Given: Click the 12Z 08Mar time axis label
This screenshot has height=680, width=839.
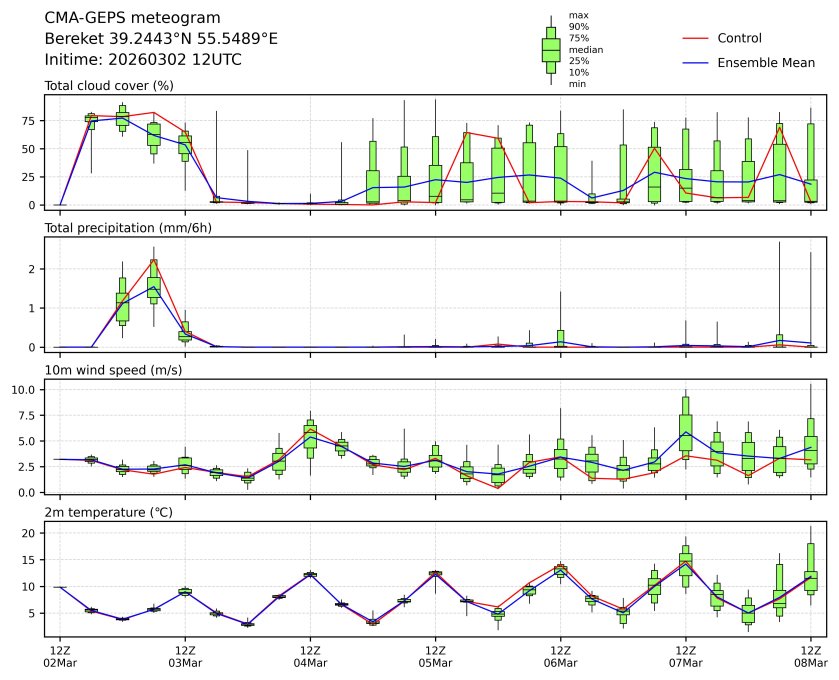Looking at the screenshot, I should pos(809,657).
